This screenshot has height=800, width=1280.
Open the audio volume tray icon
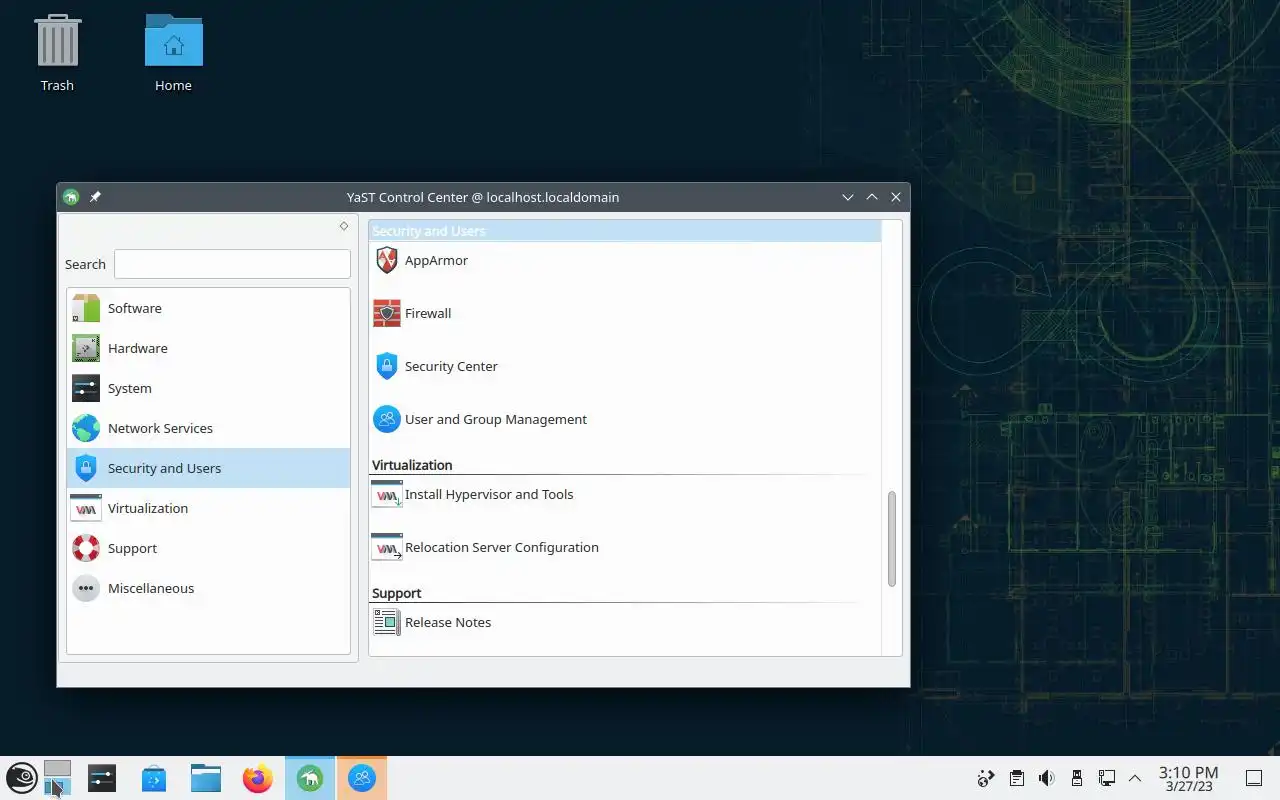1046,778
